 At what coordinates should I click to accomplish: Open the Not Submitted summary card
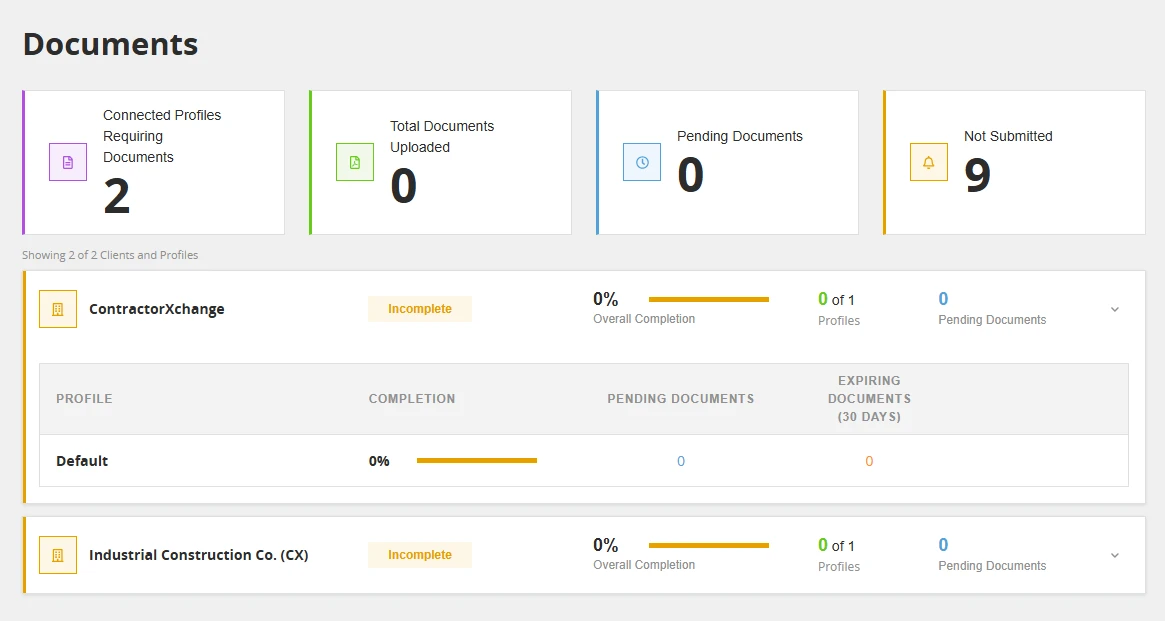click(1014, 163)
